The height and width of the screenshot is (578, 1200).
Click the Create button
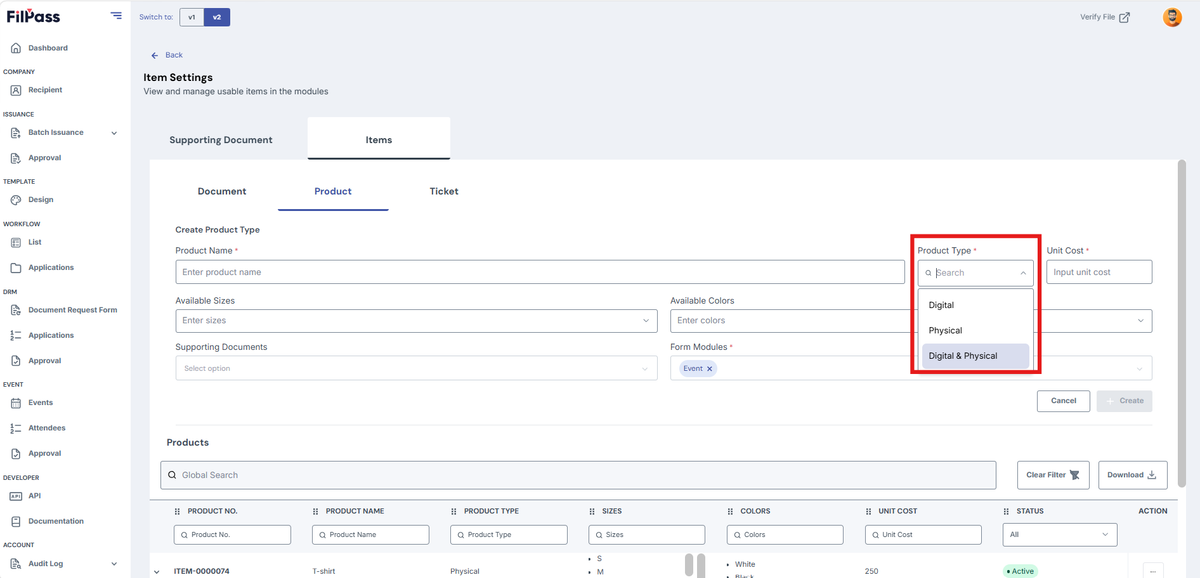point(1124,400)
